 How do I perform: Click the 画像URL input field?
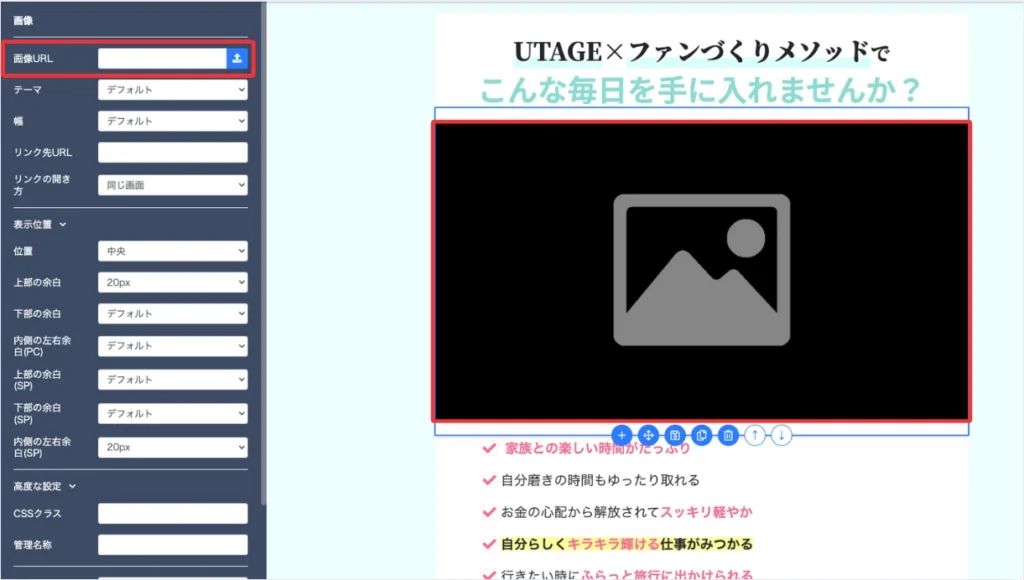tap(162, 58)
